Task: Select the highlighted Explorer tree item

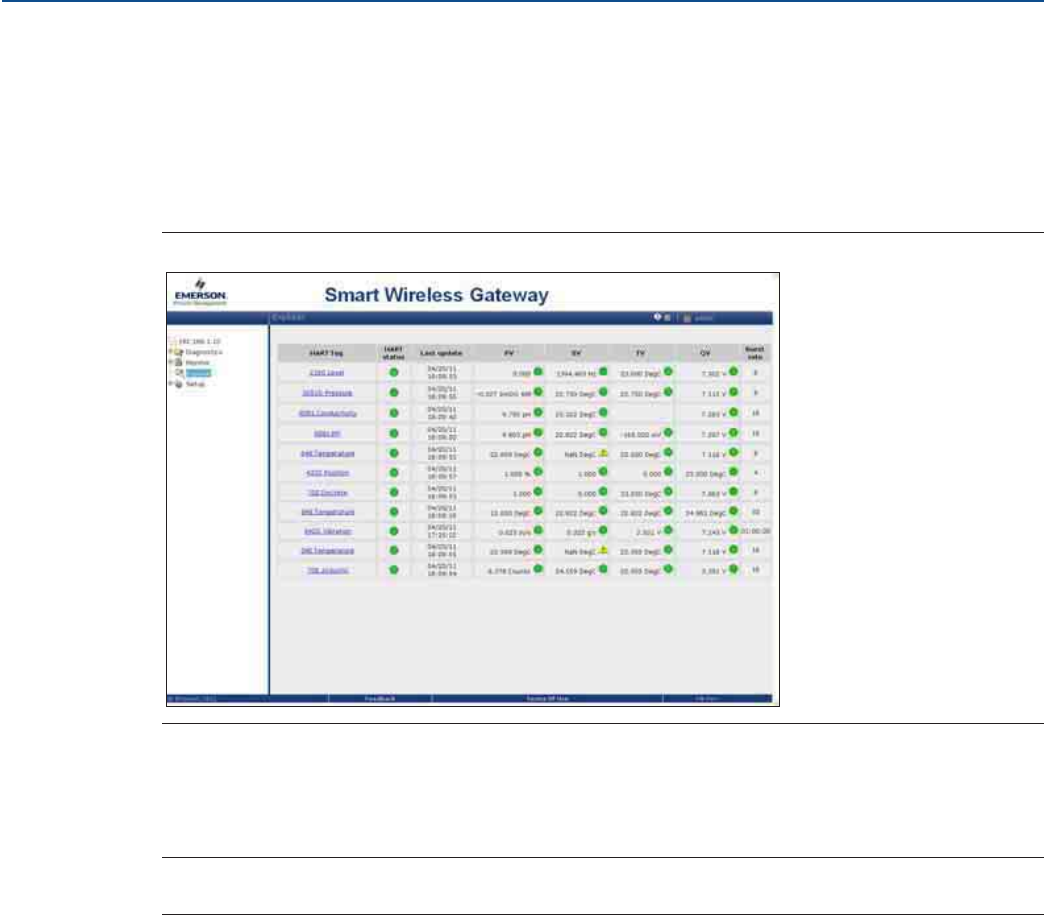Action: pyautogui.click(x=198, y=373)
